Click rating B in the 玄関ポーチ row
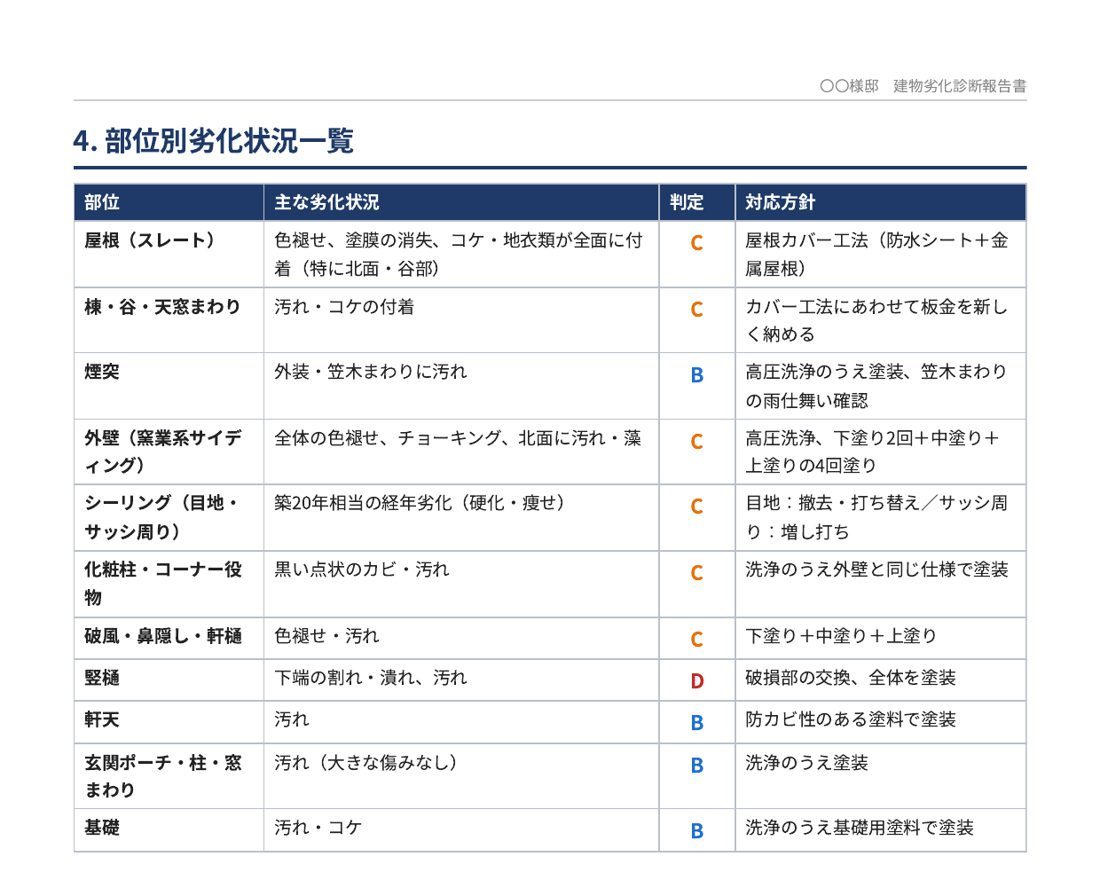This screenshot has width=1100, height=893. [697, 765]
